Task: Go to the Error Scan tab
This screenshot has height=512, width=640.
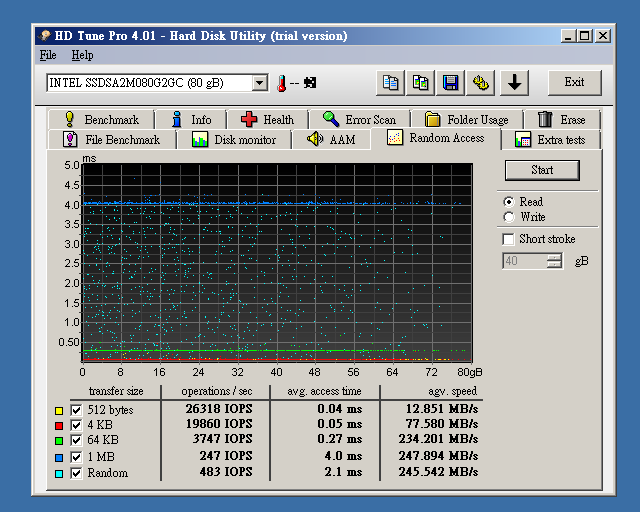Action: (x=359, y=119)
